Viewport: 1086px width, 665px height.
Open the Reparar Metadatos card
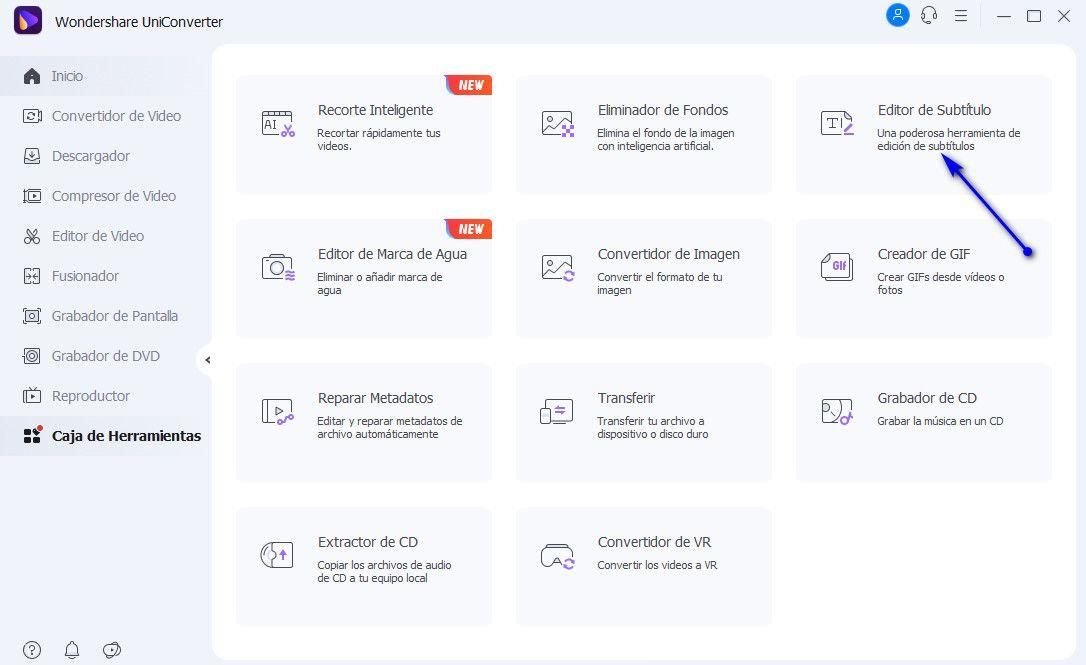[x=363, y=423]
